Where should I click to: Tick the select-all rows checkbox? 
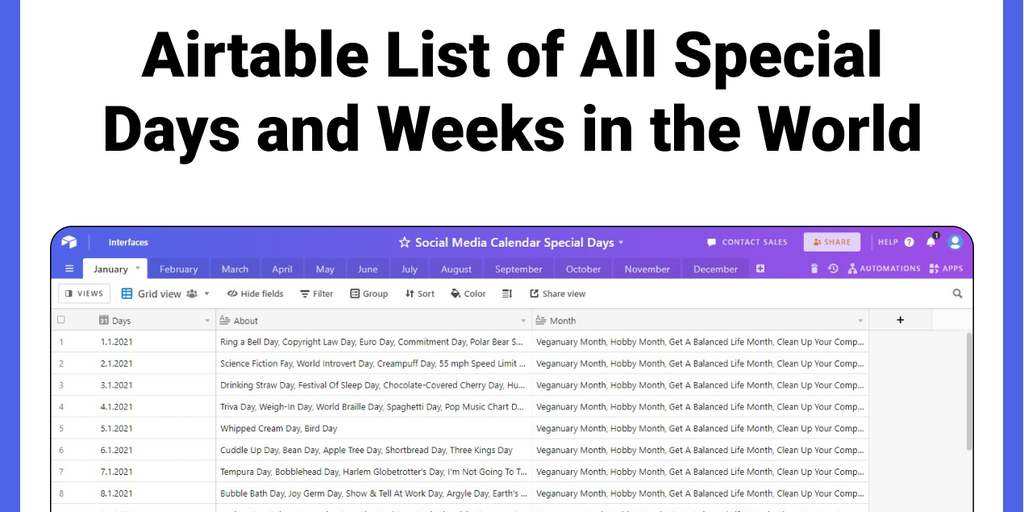61,320
